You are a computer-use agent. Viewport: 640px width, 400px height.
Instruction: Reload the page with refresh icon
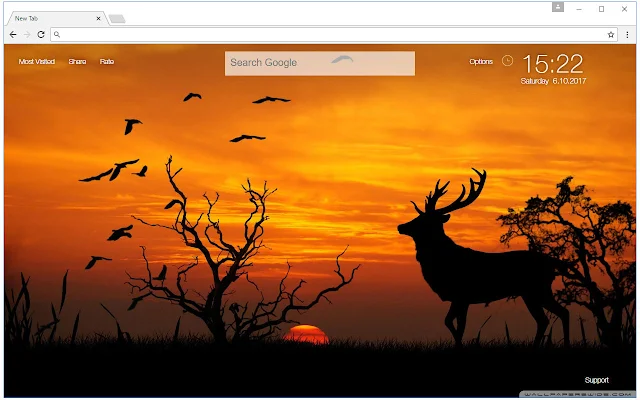(x=41, y=35)
